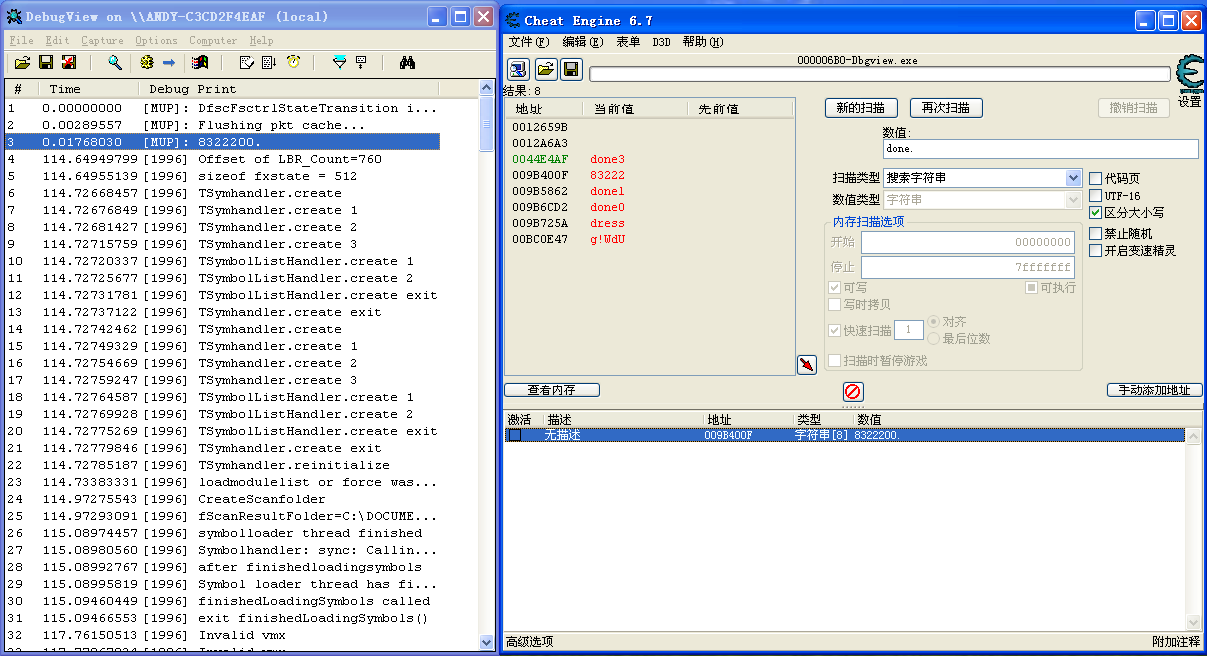Click the 先前值 column header in results
Viewport: 1207px width, 656px height.
pos(740,108)
